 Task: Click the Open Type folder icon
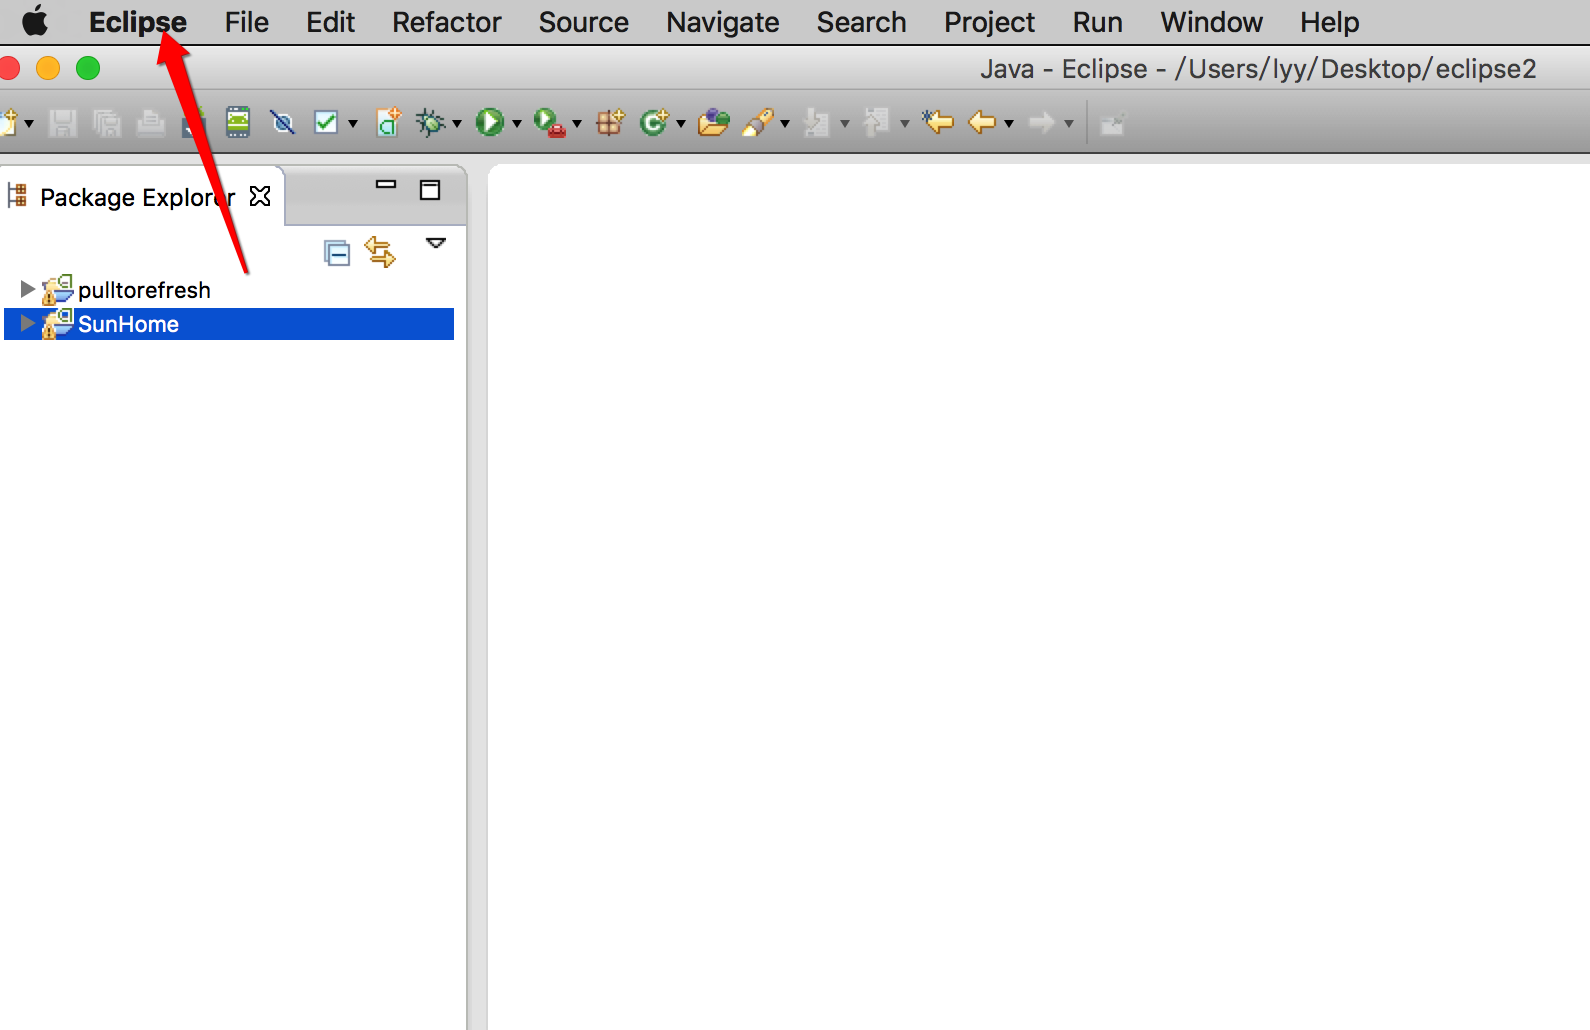[713, 123]
